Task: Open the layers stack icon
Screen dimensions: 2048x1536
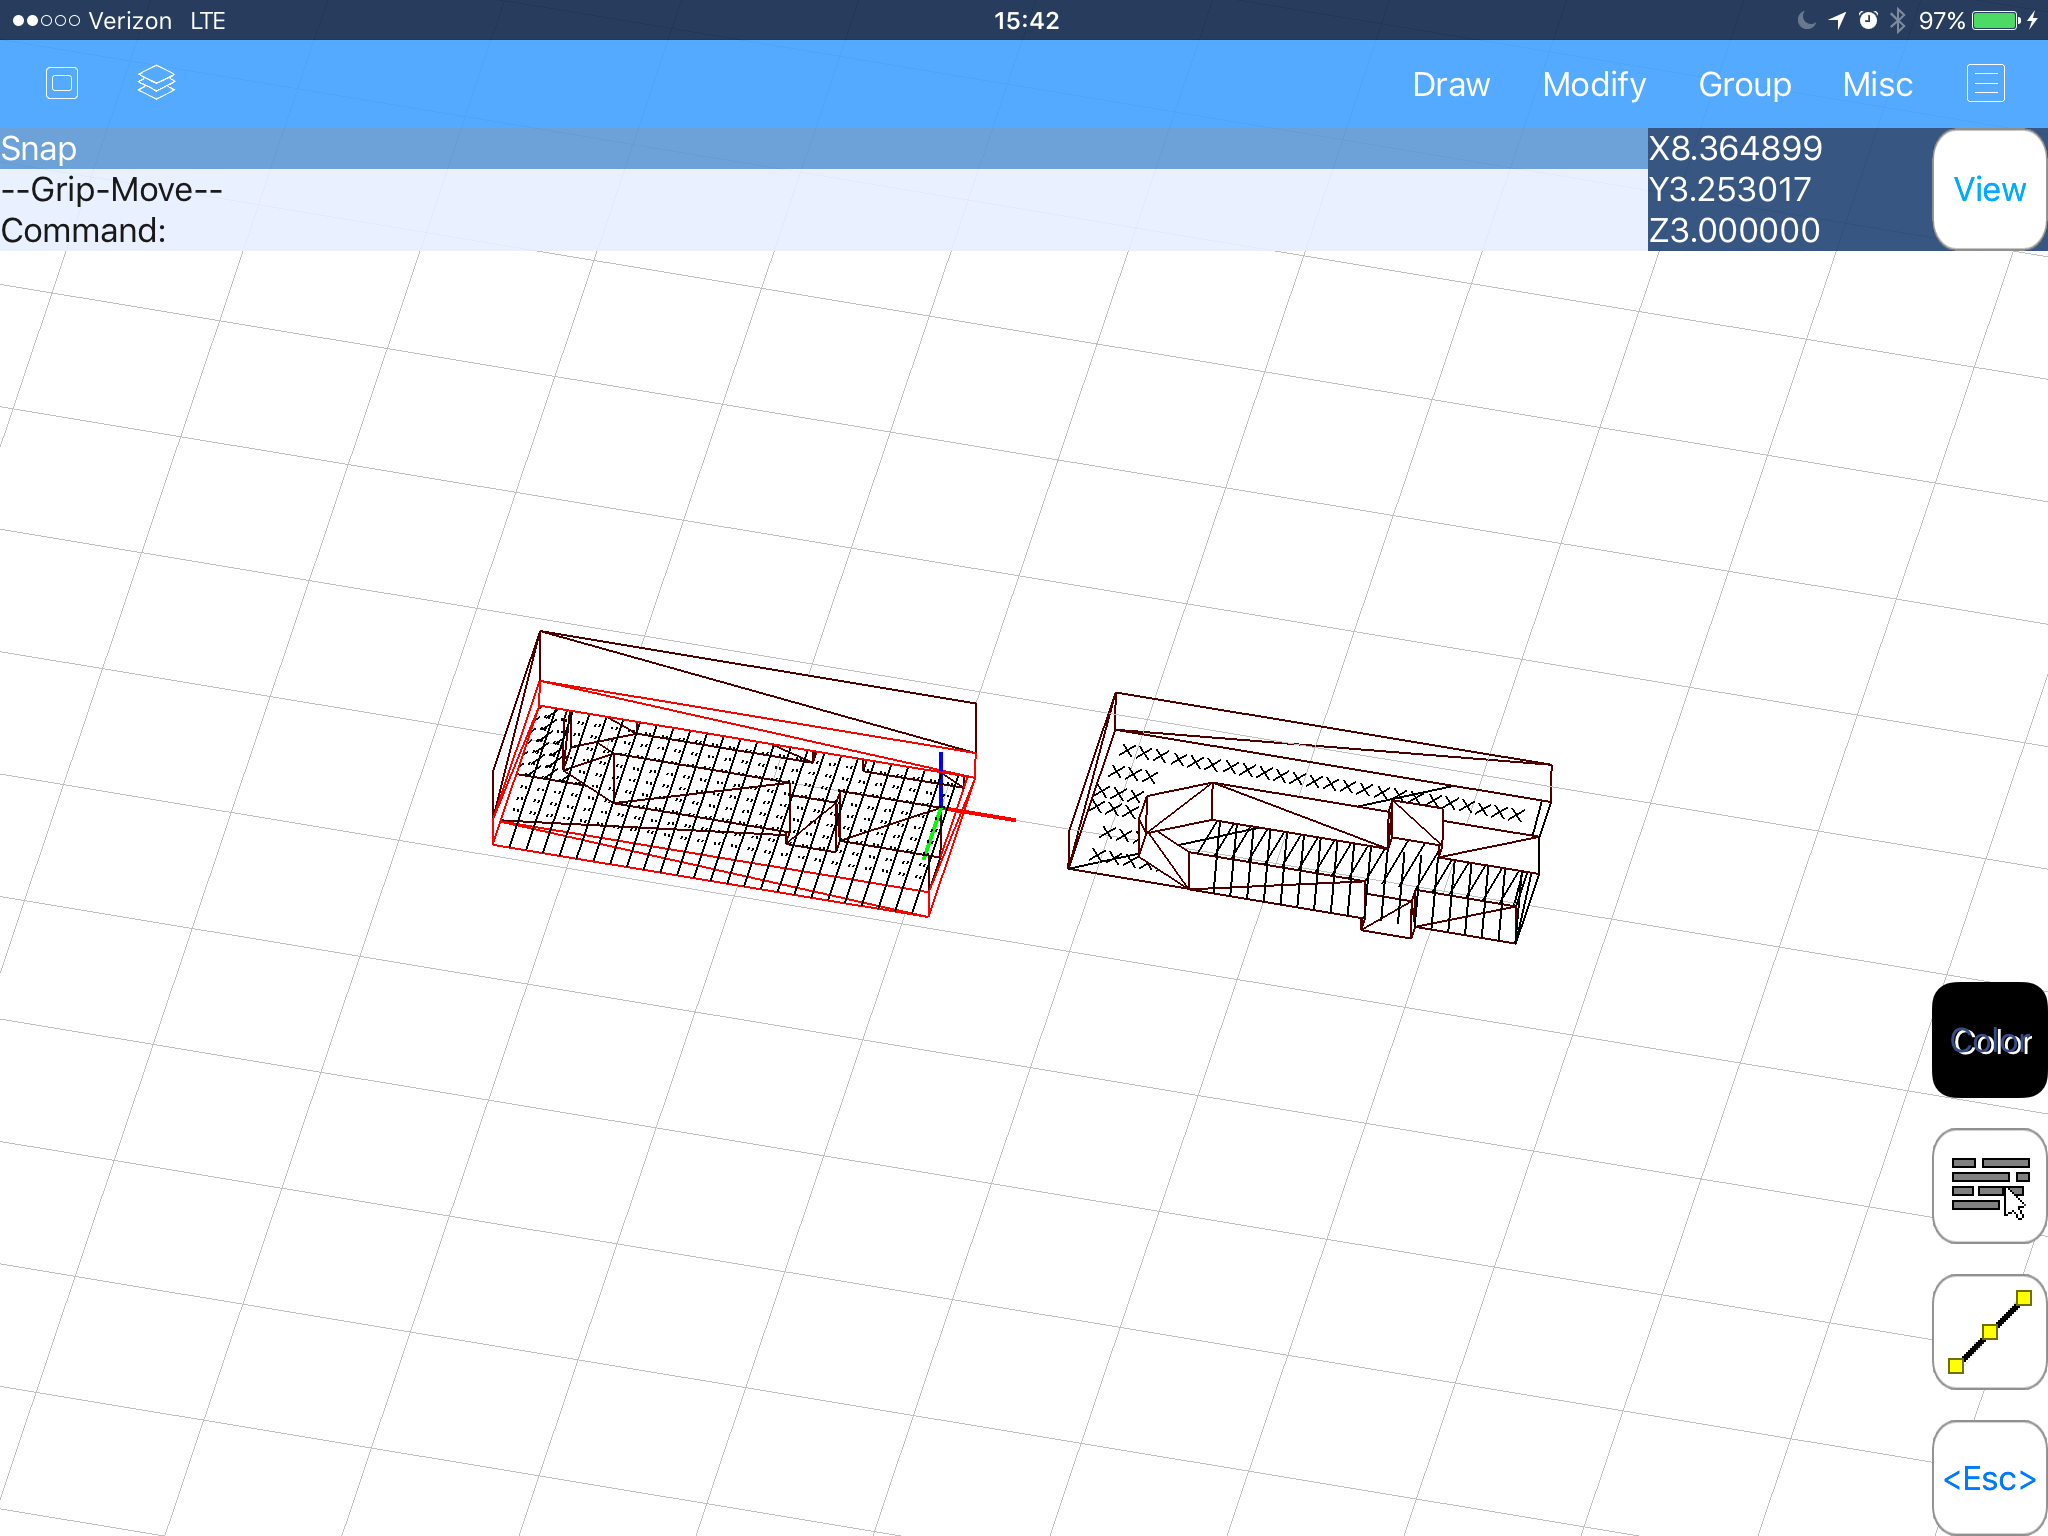Action: coord(156,83)
